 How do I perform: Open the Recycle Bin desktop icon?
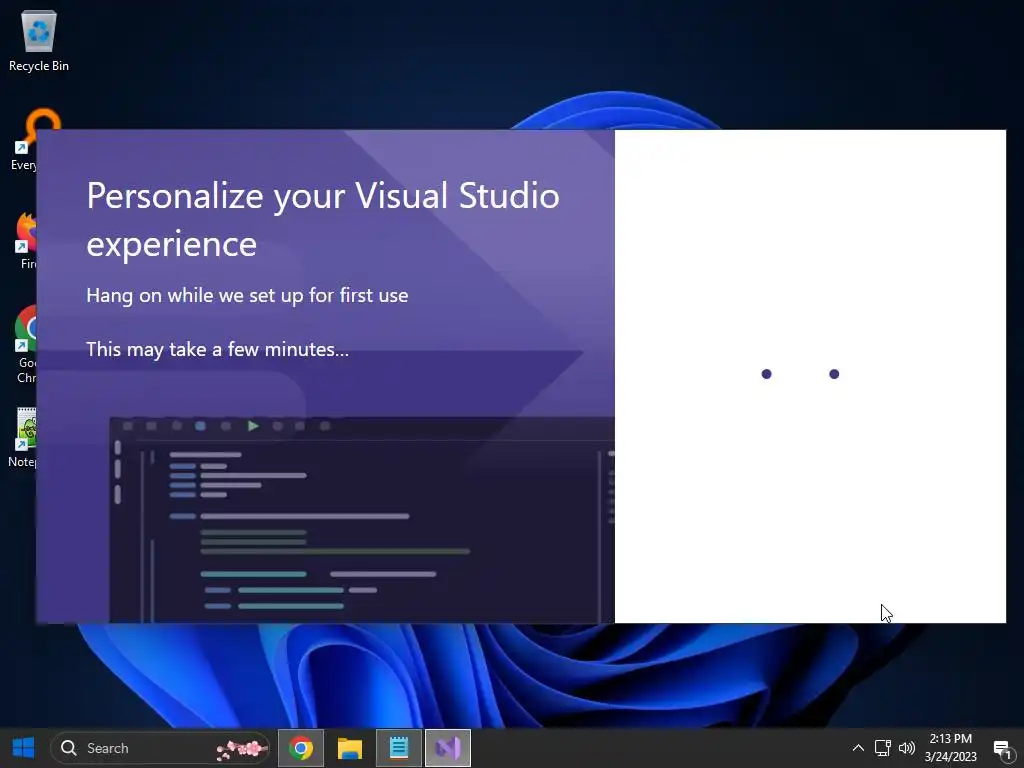point(39,40)
